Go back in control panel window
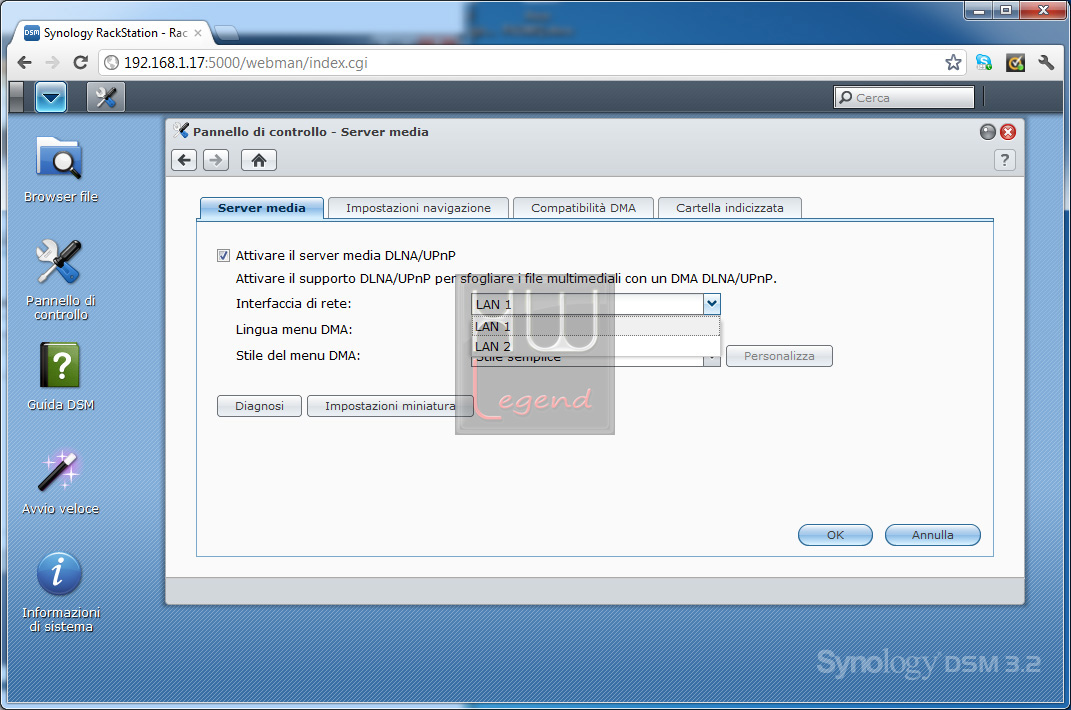 click(x=184, y=160)
